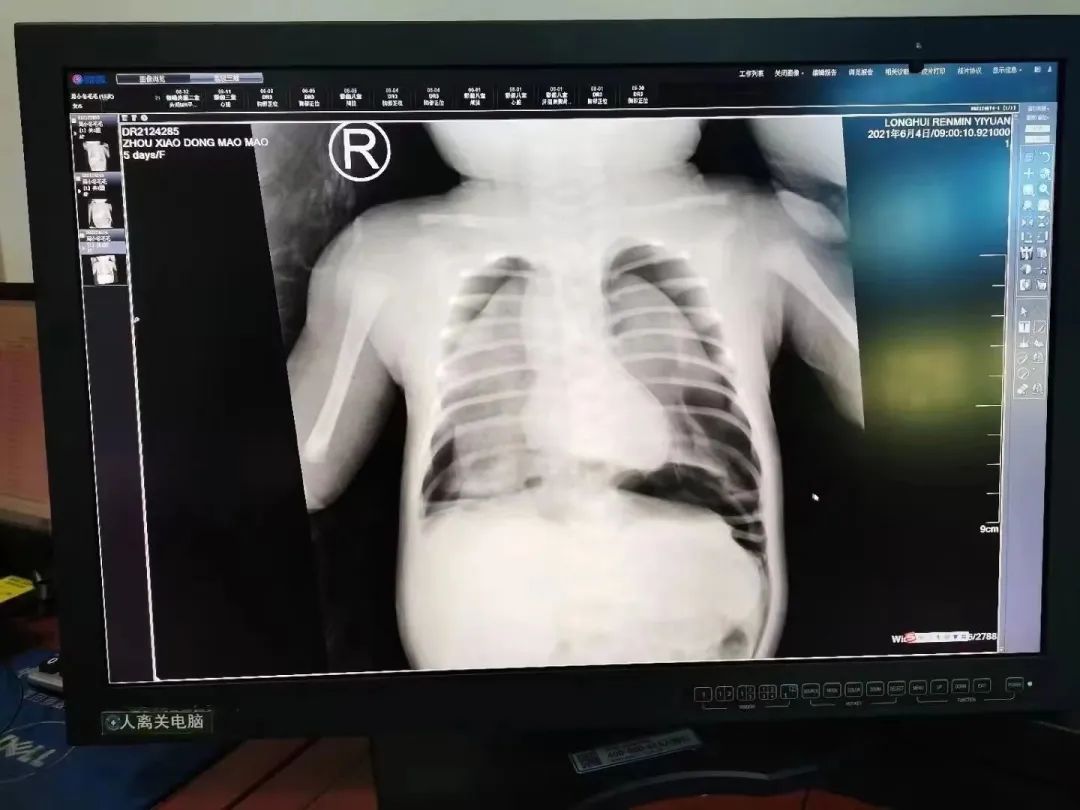
Task: Open the 05-30 study in the history strip
Action: 638,94
